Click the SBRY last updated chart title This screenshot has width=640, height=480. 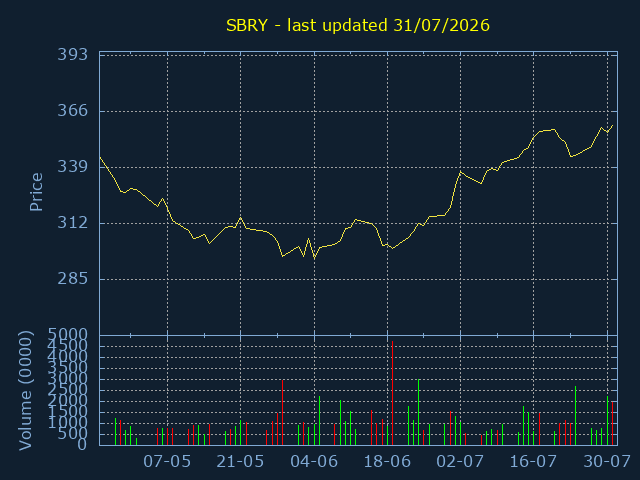point(358,25)
